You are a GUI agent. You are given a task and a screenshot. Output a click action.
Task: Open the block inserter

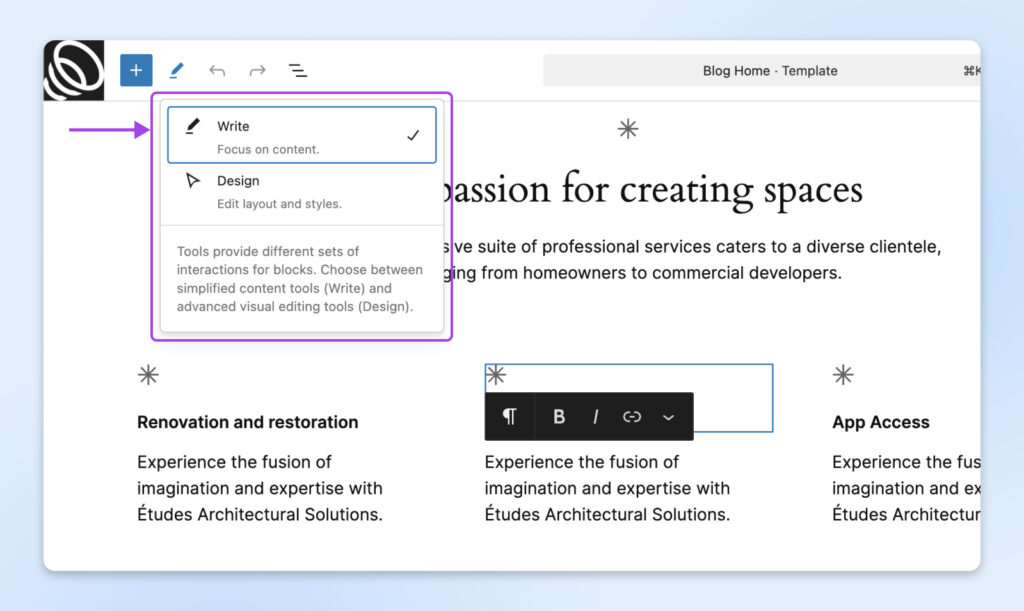(x=136, y=70)
